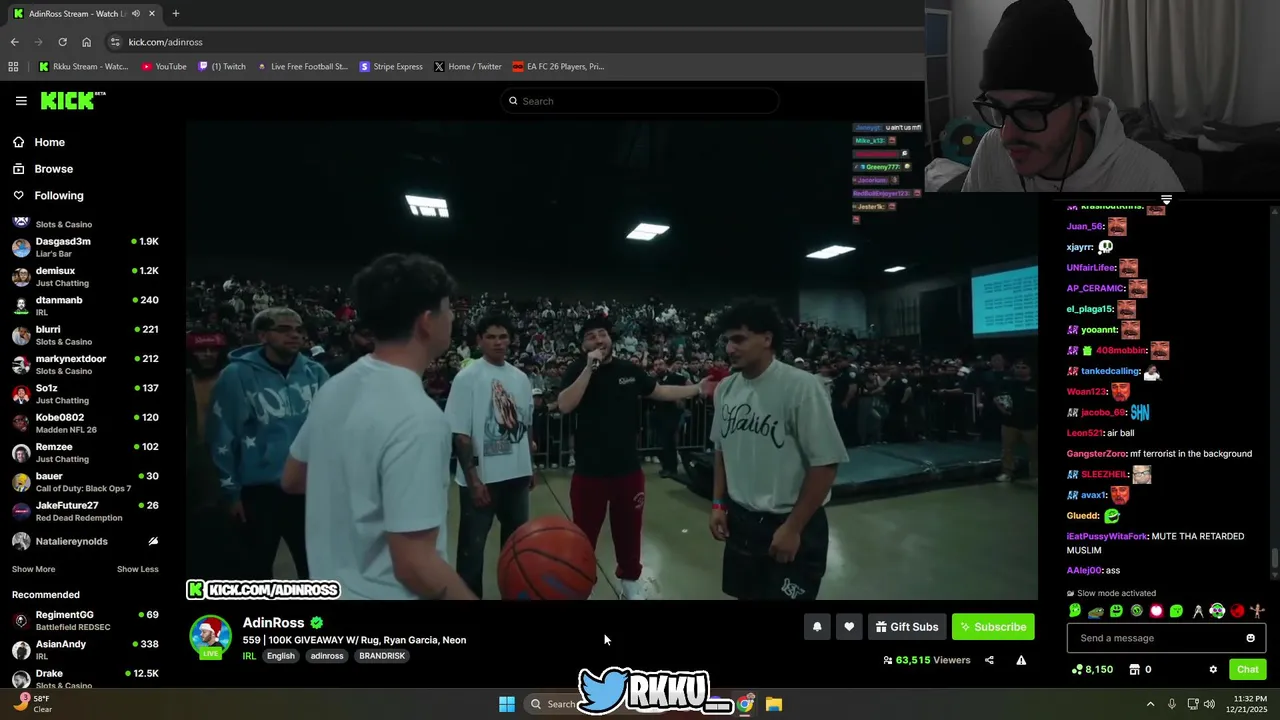Open the browser apps grid icon
The width and height of the screenshot is (1280, 720).
point(13,66)
